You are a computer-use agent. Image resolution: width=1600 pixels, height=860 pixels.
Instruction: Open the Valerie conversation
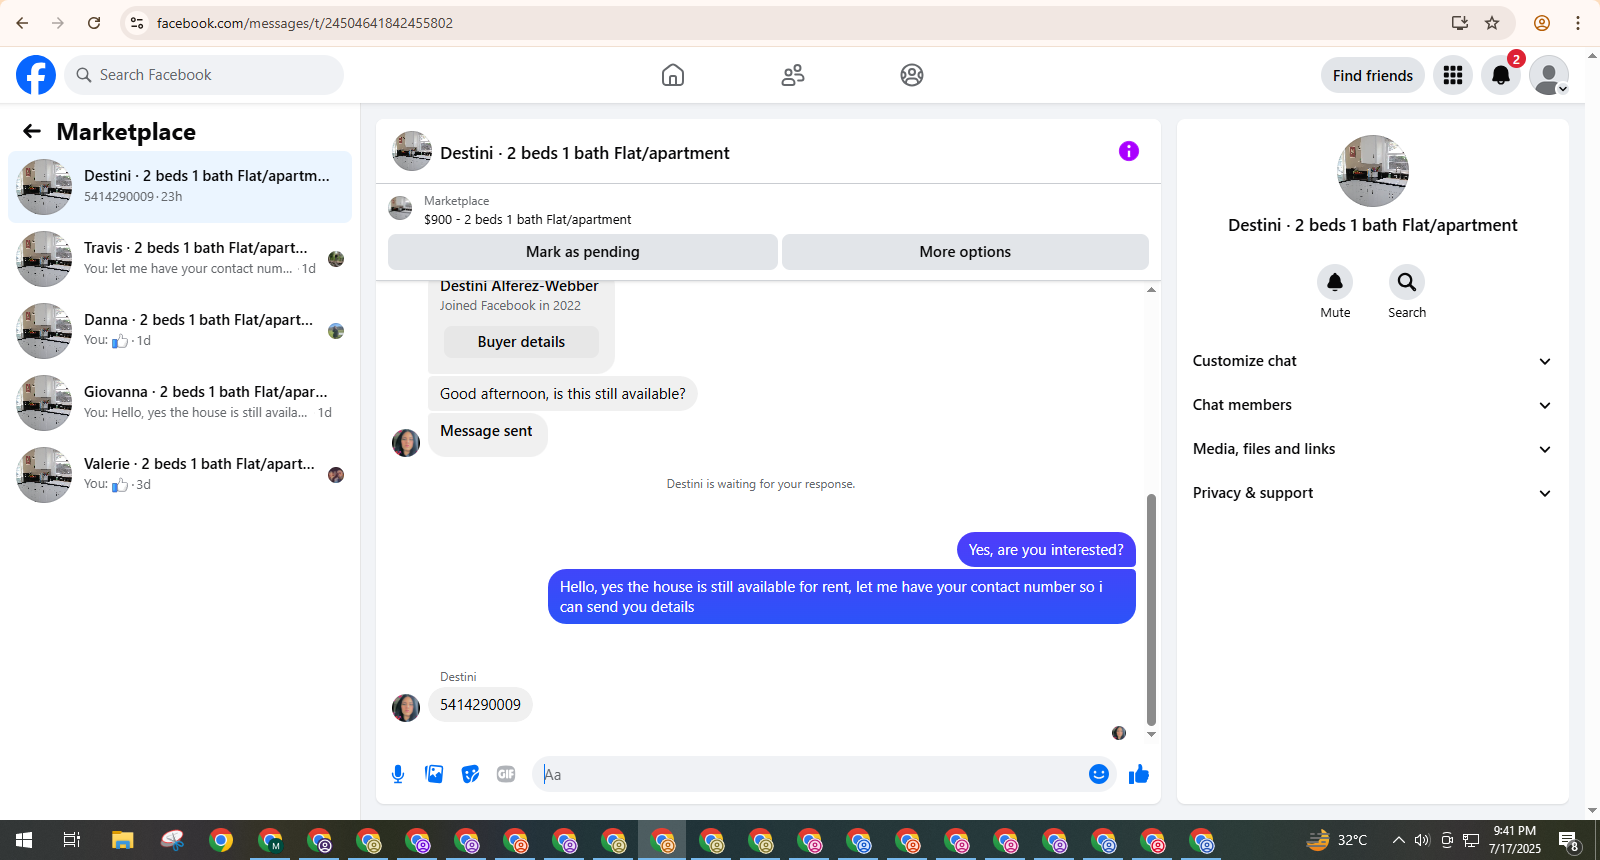pos(180,475)
